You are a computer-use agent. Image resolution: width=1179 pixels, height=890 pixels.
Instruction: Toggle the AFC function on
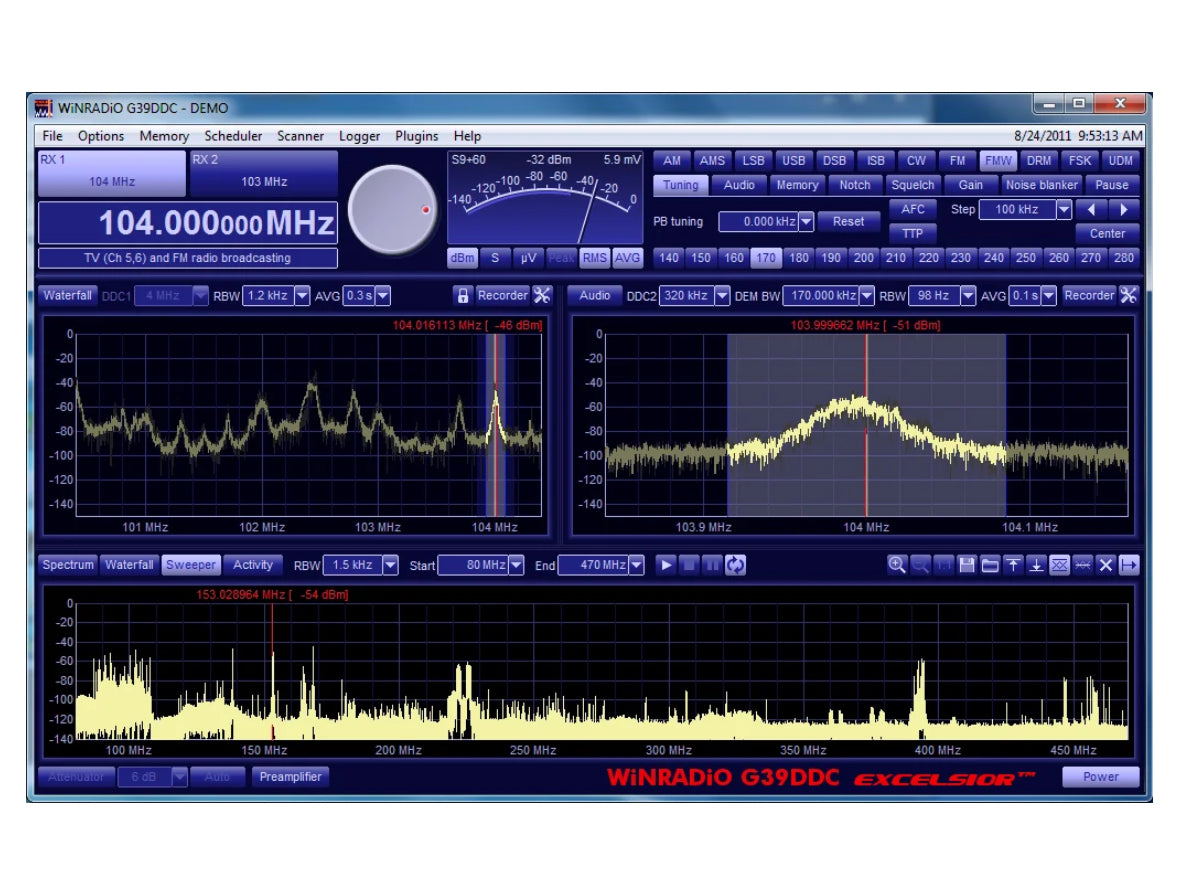pyautogui.click(x=913, y=209)
